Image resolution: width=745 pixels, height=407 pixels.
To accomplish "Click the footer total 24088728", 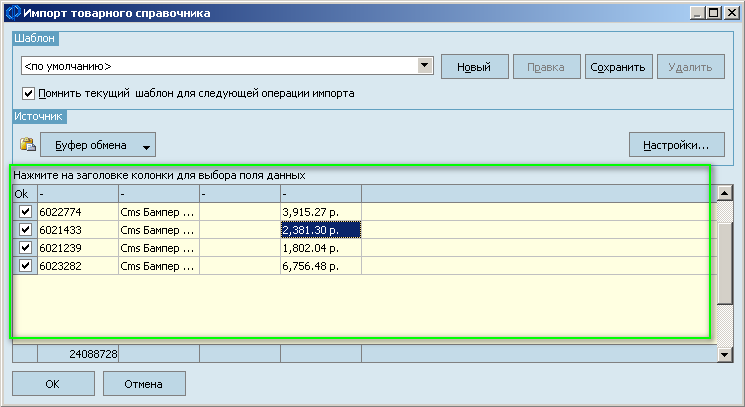I will pos(78,354).
